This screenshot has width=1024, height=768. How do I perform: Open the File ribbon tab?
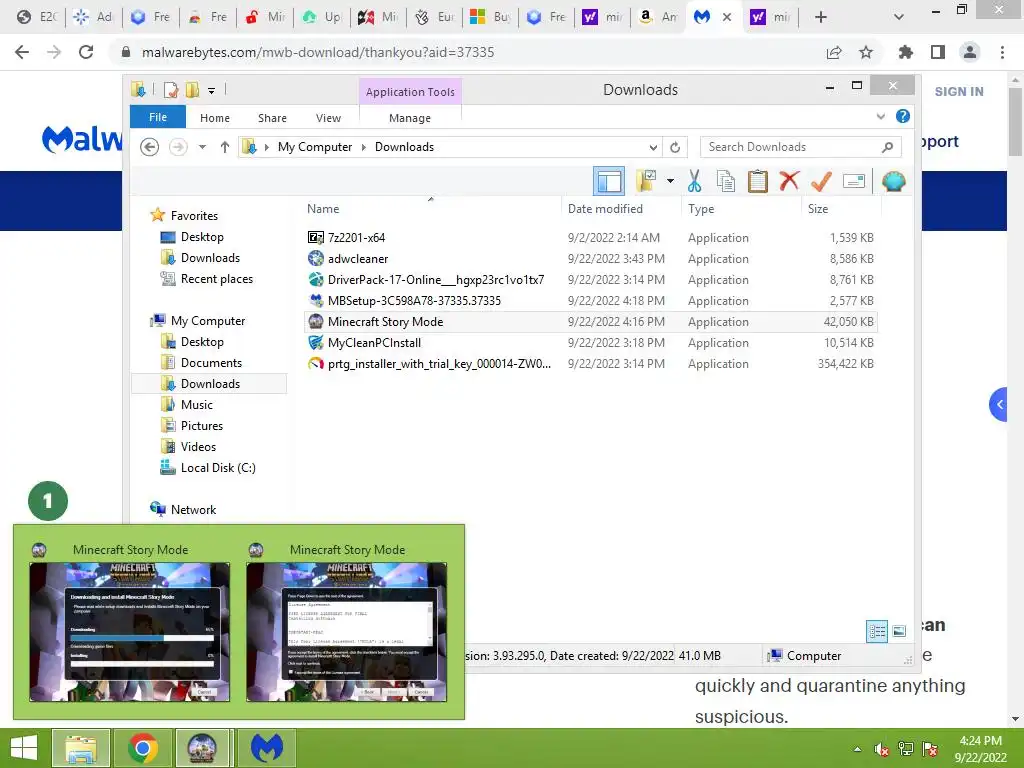coord(158,117)
